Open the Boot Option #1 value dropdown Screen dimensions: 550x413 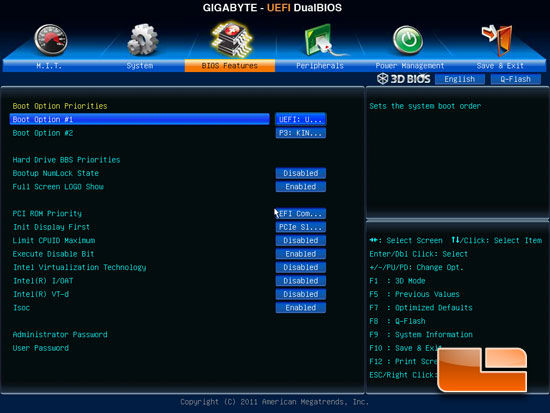(x=301, y=119)
